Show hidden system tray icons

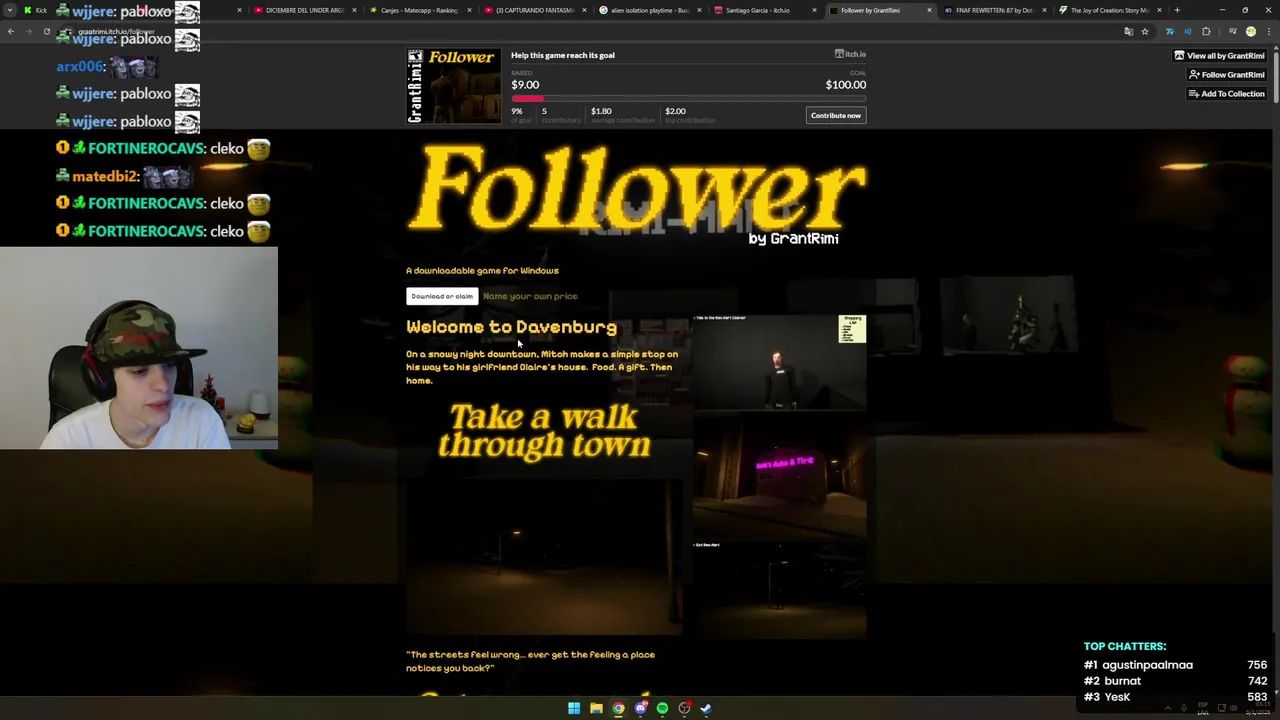pyautogui.click(x=1167, y=709)
